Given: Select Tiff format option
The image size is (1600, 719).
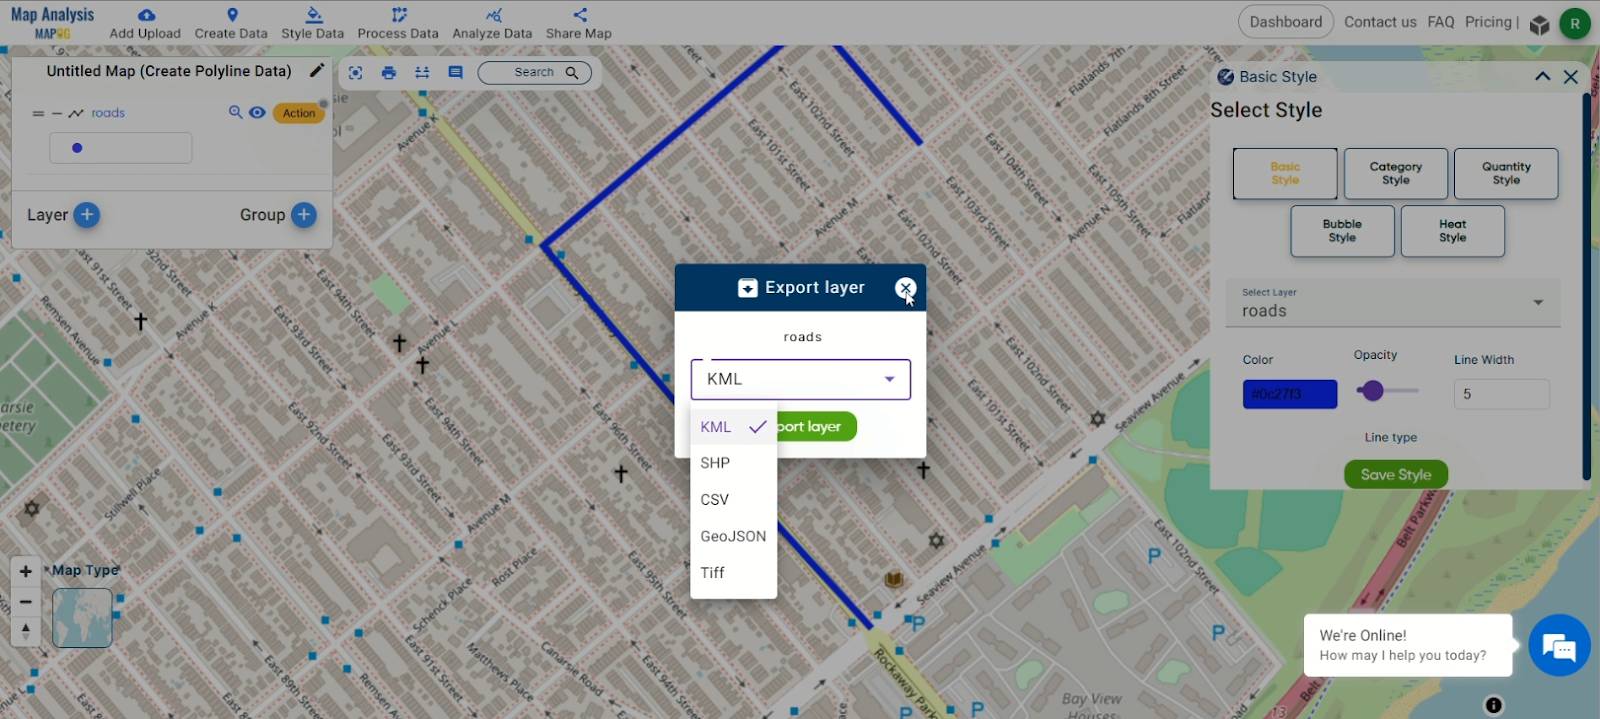Looking at the screenshot, I should (x=733, y=572).
